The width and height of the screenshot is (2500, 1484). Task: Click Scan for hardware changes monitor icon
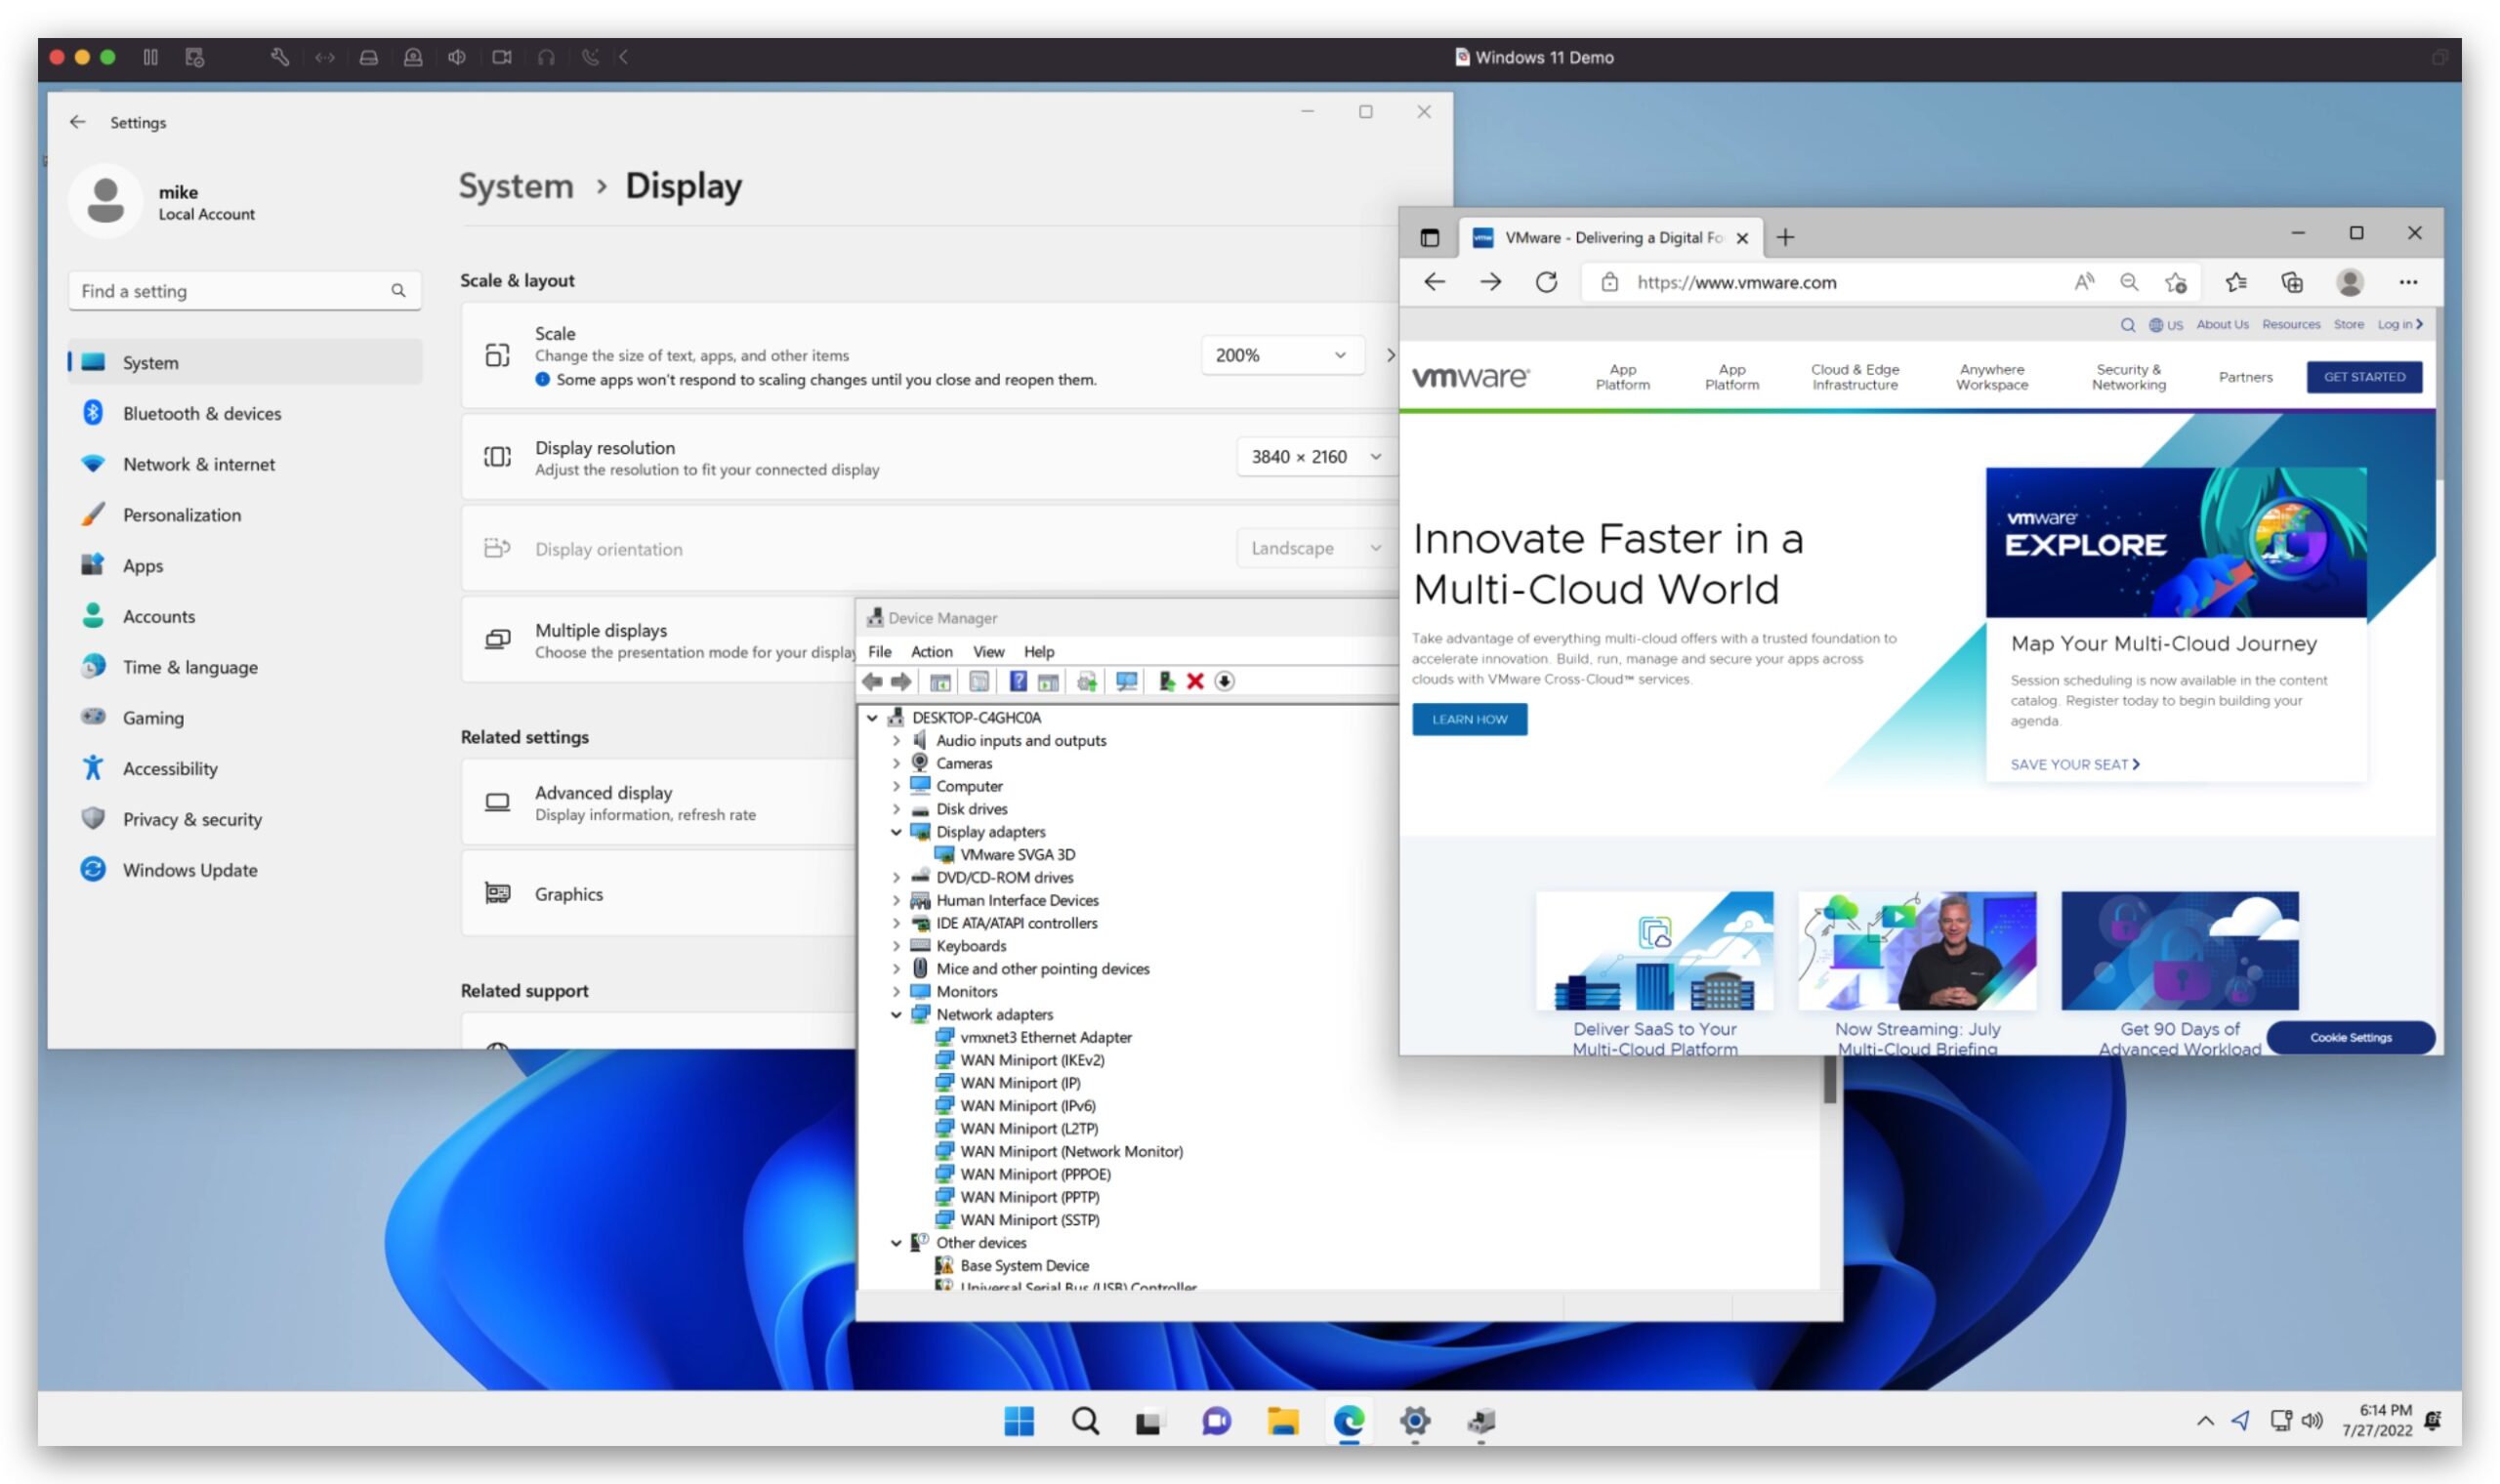(x=1127, y=681)
